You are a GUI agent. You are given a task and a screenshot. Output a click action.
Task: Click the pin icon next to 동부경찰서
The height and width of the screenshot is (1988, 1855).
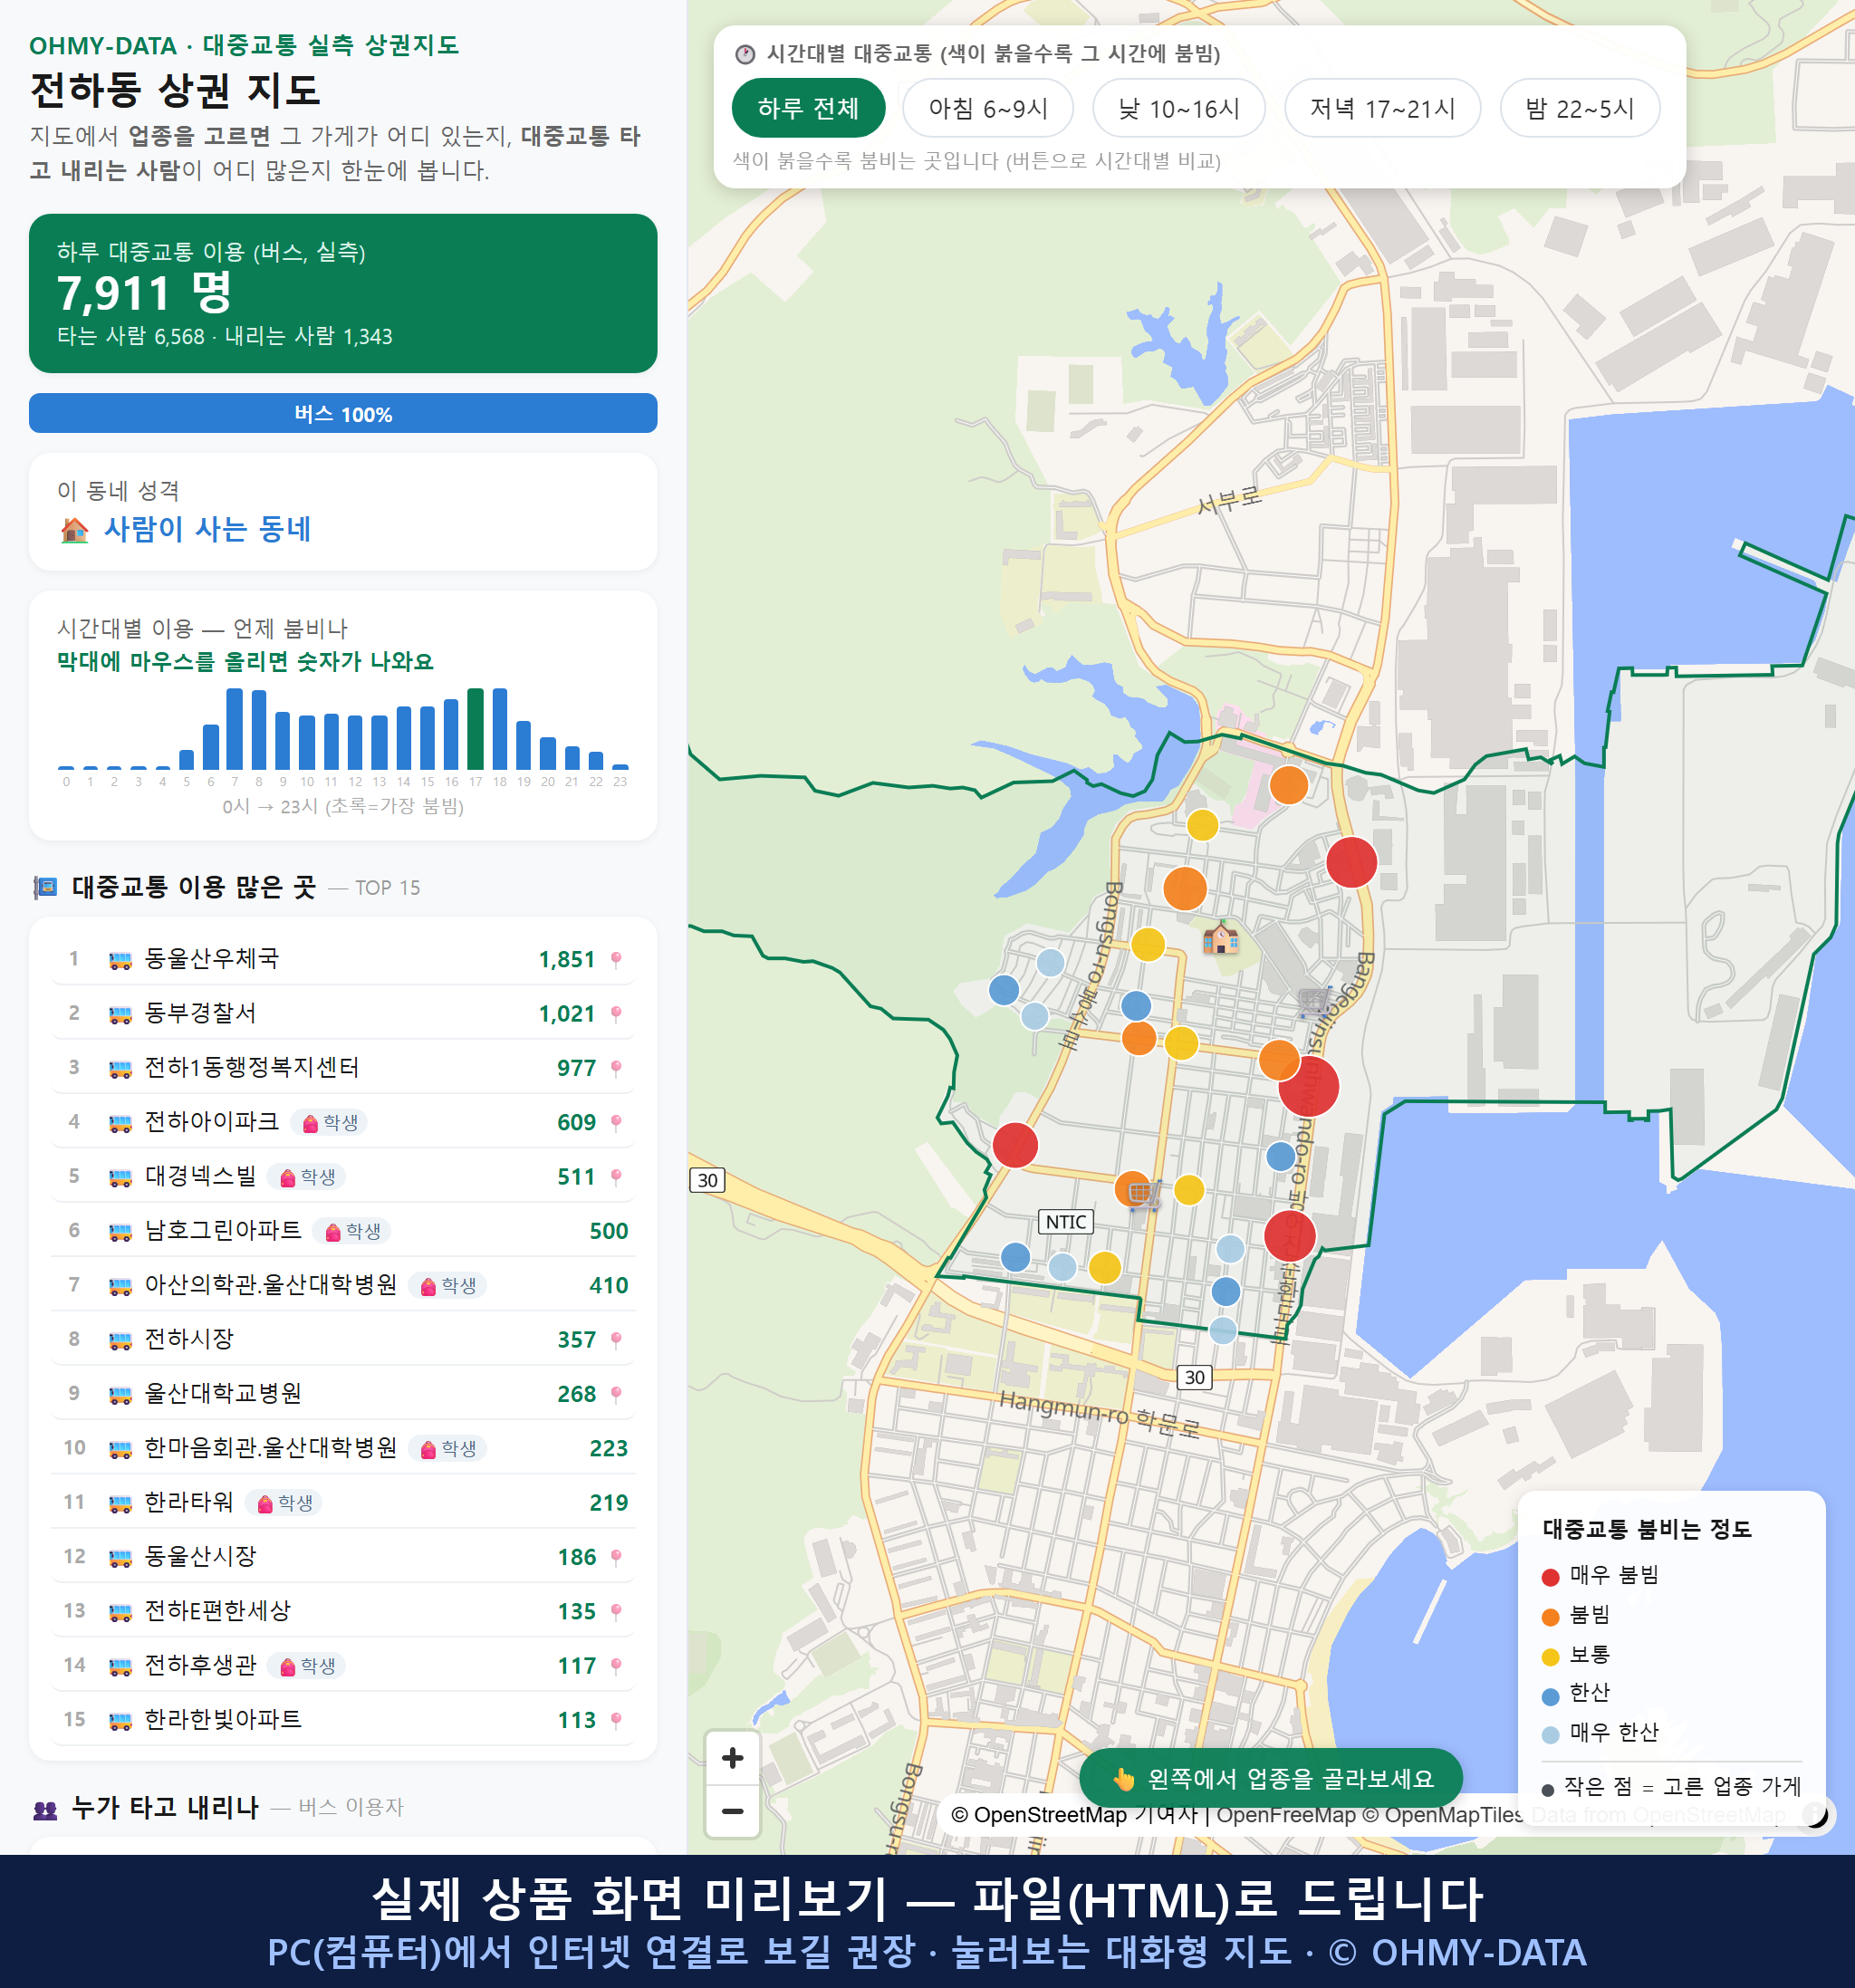616,1013
